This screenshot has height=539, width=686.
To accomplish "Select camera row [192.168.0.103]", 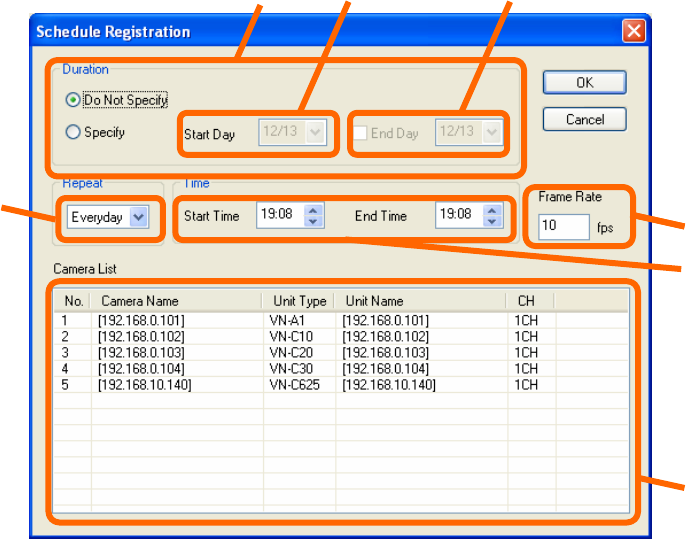I will point(341,353).
